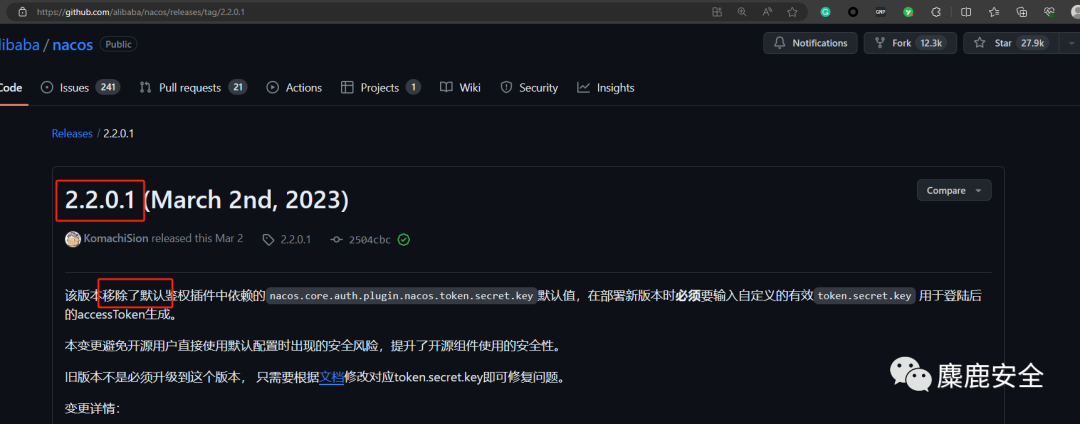This screenshot has width=1080, height=424.
Task: Activate the read aloud icon
Action: [x=767, y=12]
